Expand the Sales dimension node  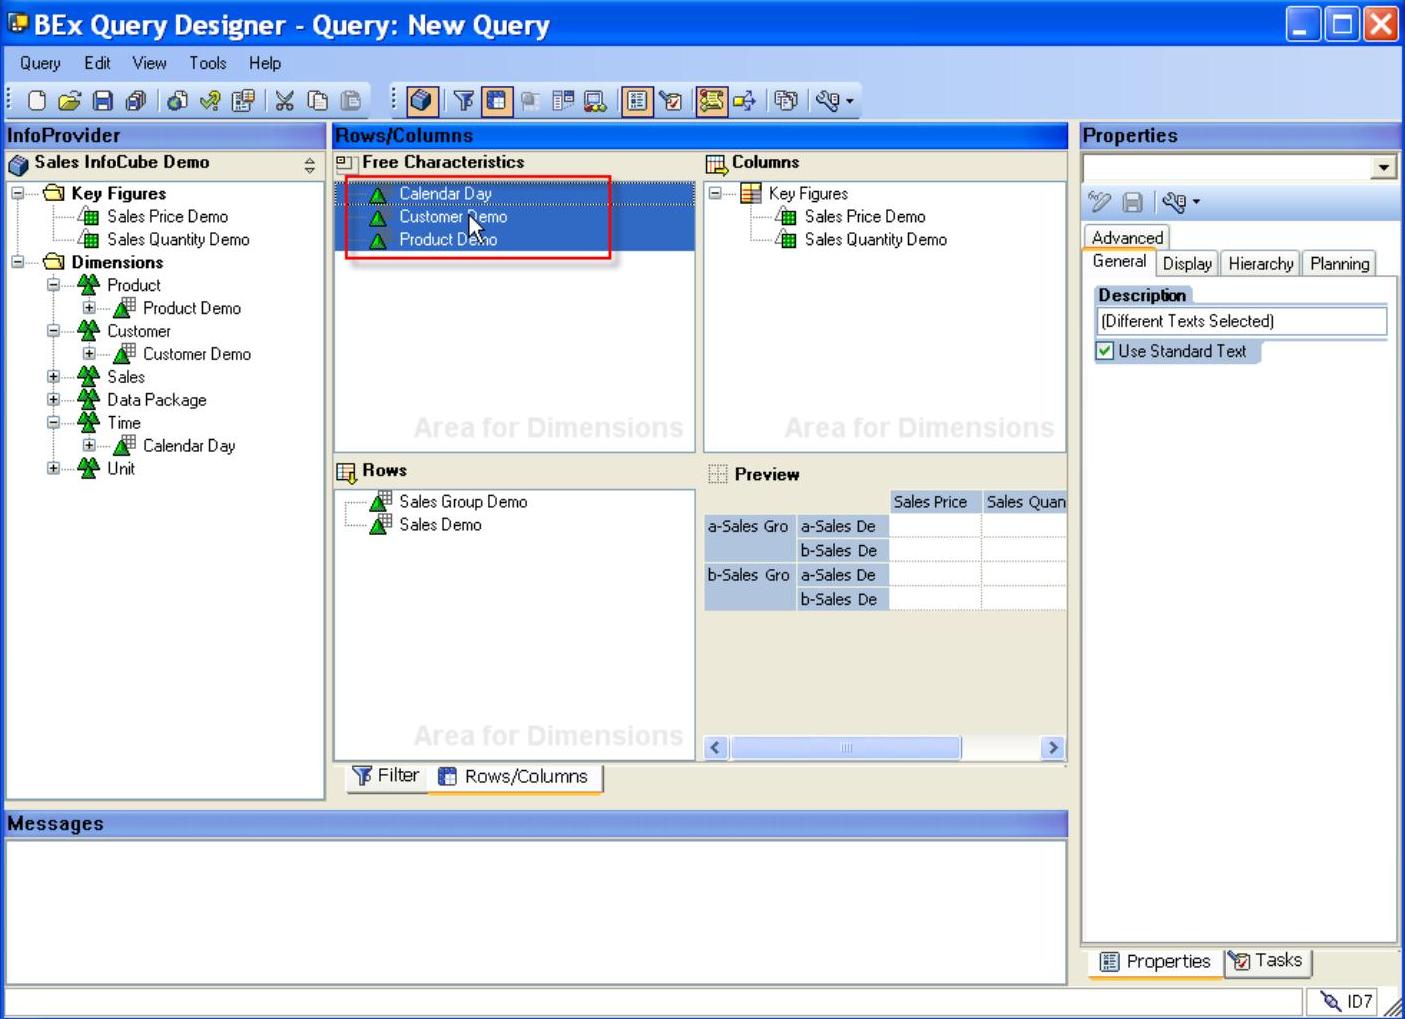coord(54,377)
